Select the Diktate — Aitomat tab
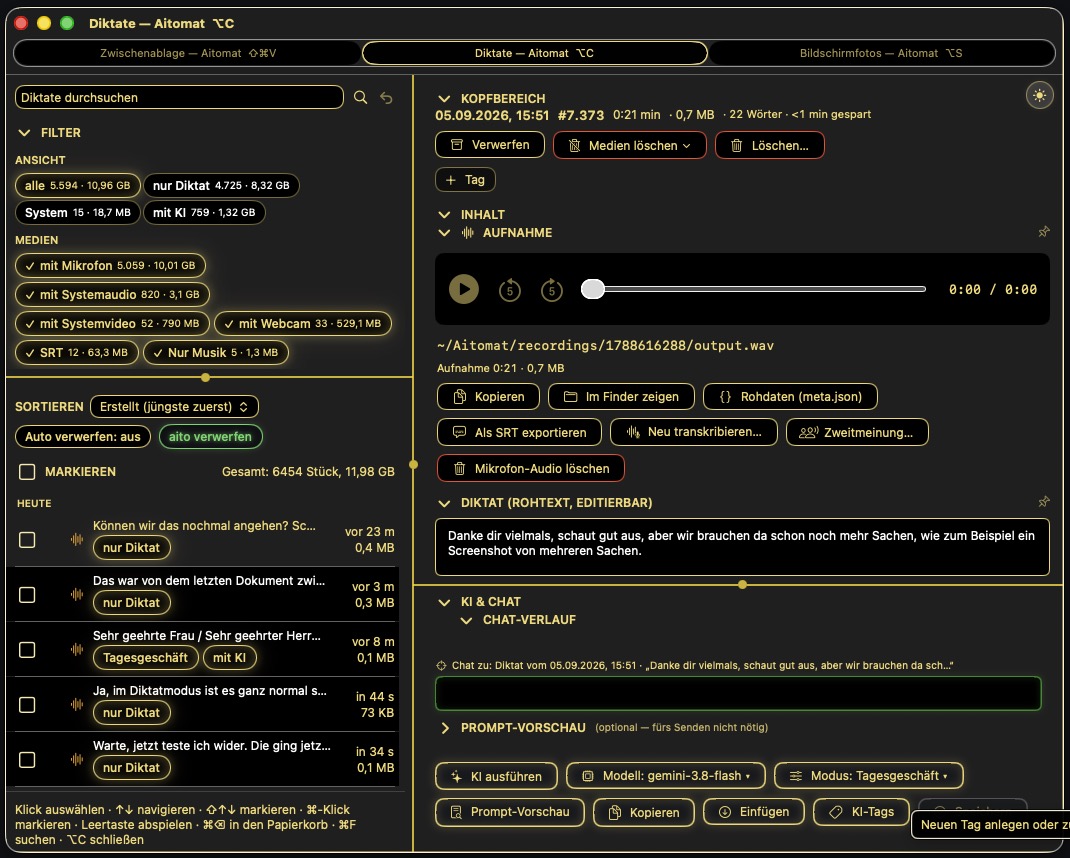Viewport: 1070px width, 858px height. click(x=534, y=53)
